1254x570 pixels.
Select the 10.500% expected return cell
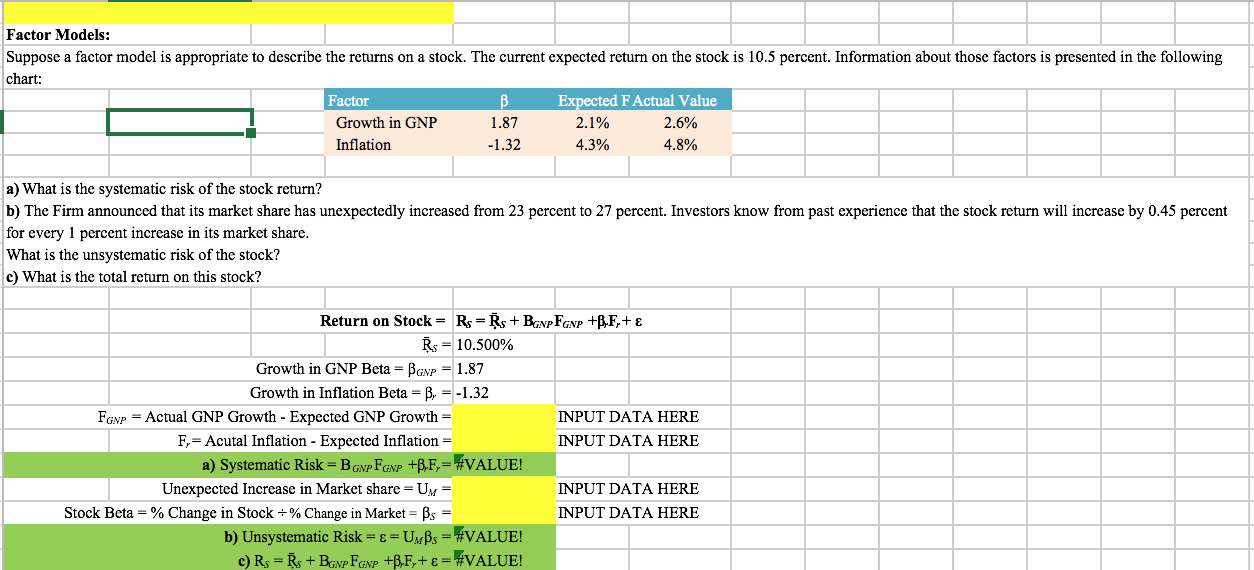pyautogui.click(x=505, y=345)
